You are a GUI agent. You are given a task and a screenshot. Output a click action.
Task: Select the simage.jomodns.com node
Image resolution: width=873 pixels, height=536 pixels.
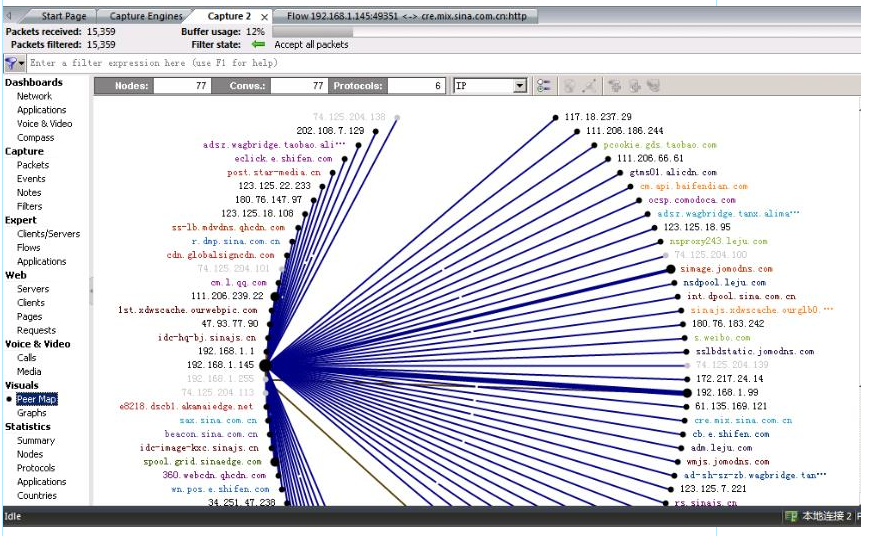click(726, 269)
